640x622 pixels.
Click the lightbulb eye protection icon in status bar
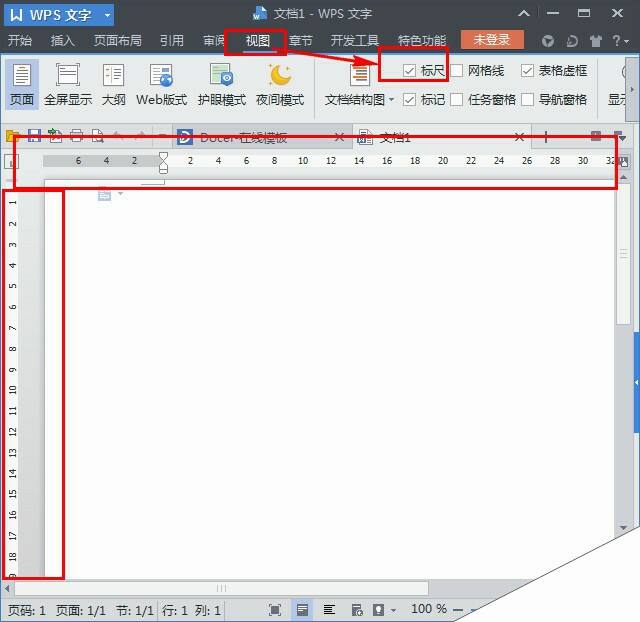tap(378, 610)
